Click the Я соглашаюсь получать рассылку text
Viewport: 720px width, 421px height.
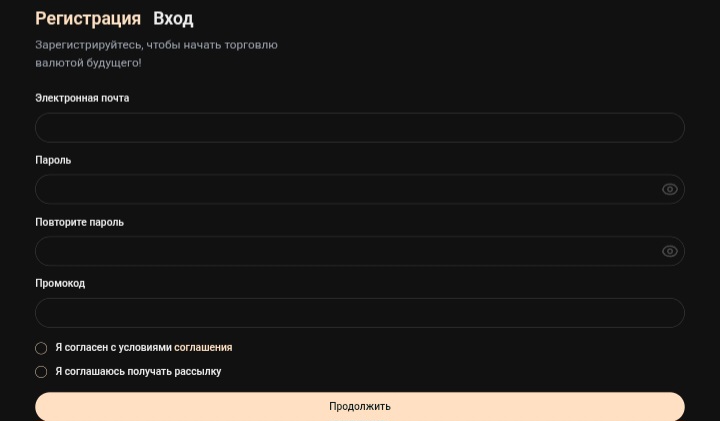pyautogui.click(x=138, y=371)
